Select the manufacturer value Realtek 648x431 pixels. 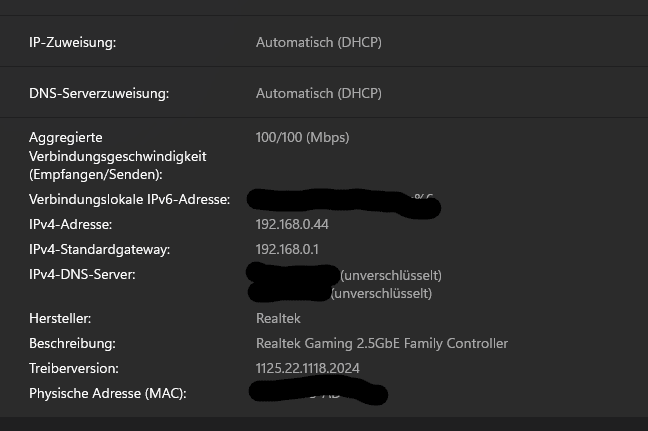(278, 318)
